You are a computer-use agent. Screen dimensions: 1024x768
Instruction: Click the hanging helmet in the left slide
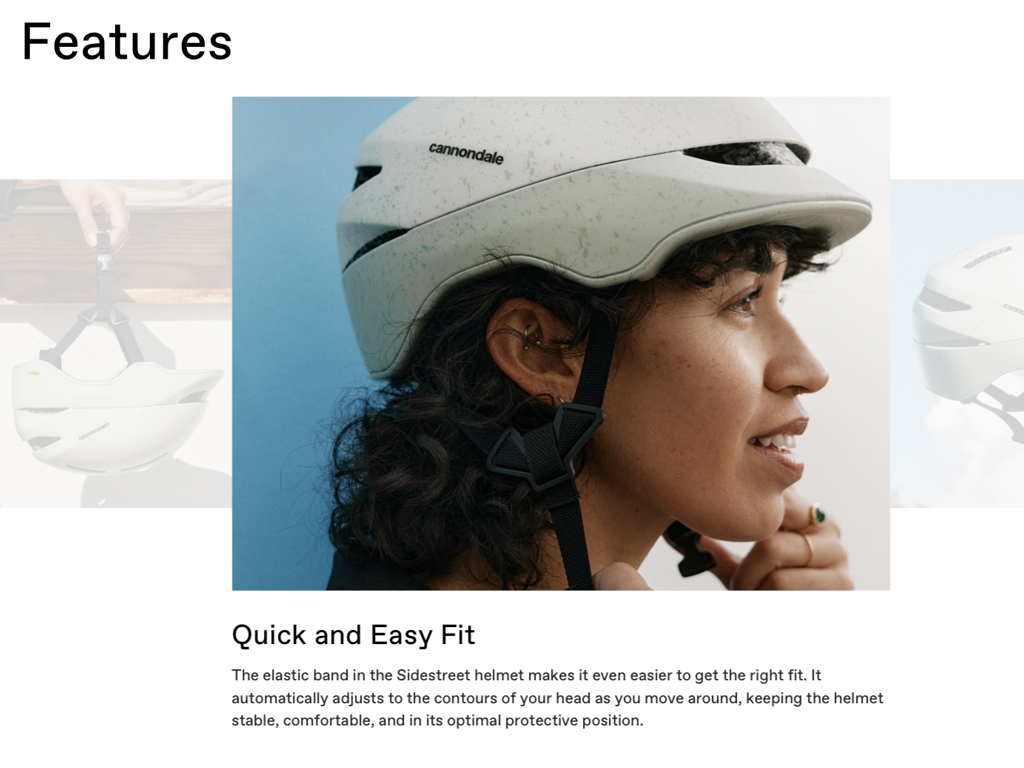114,415
